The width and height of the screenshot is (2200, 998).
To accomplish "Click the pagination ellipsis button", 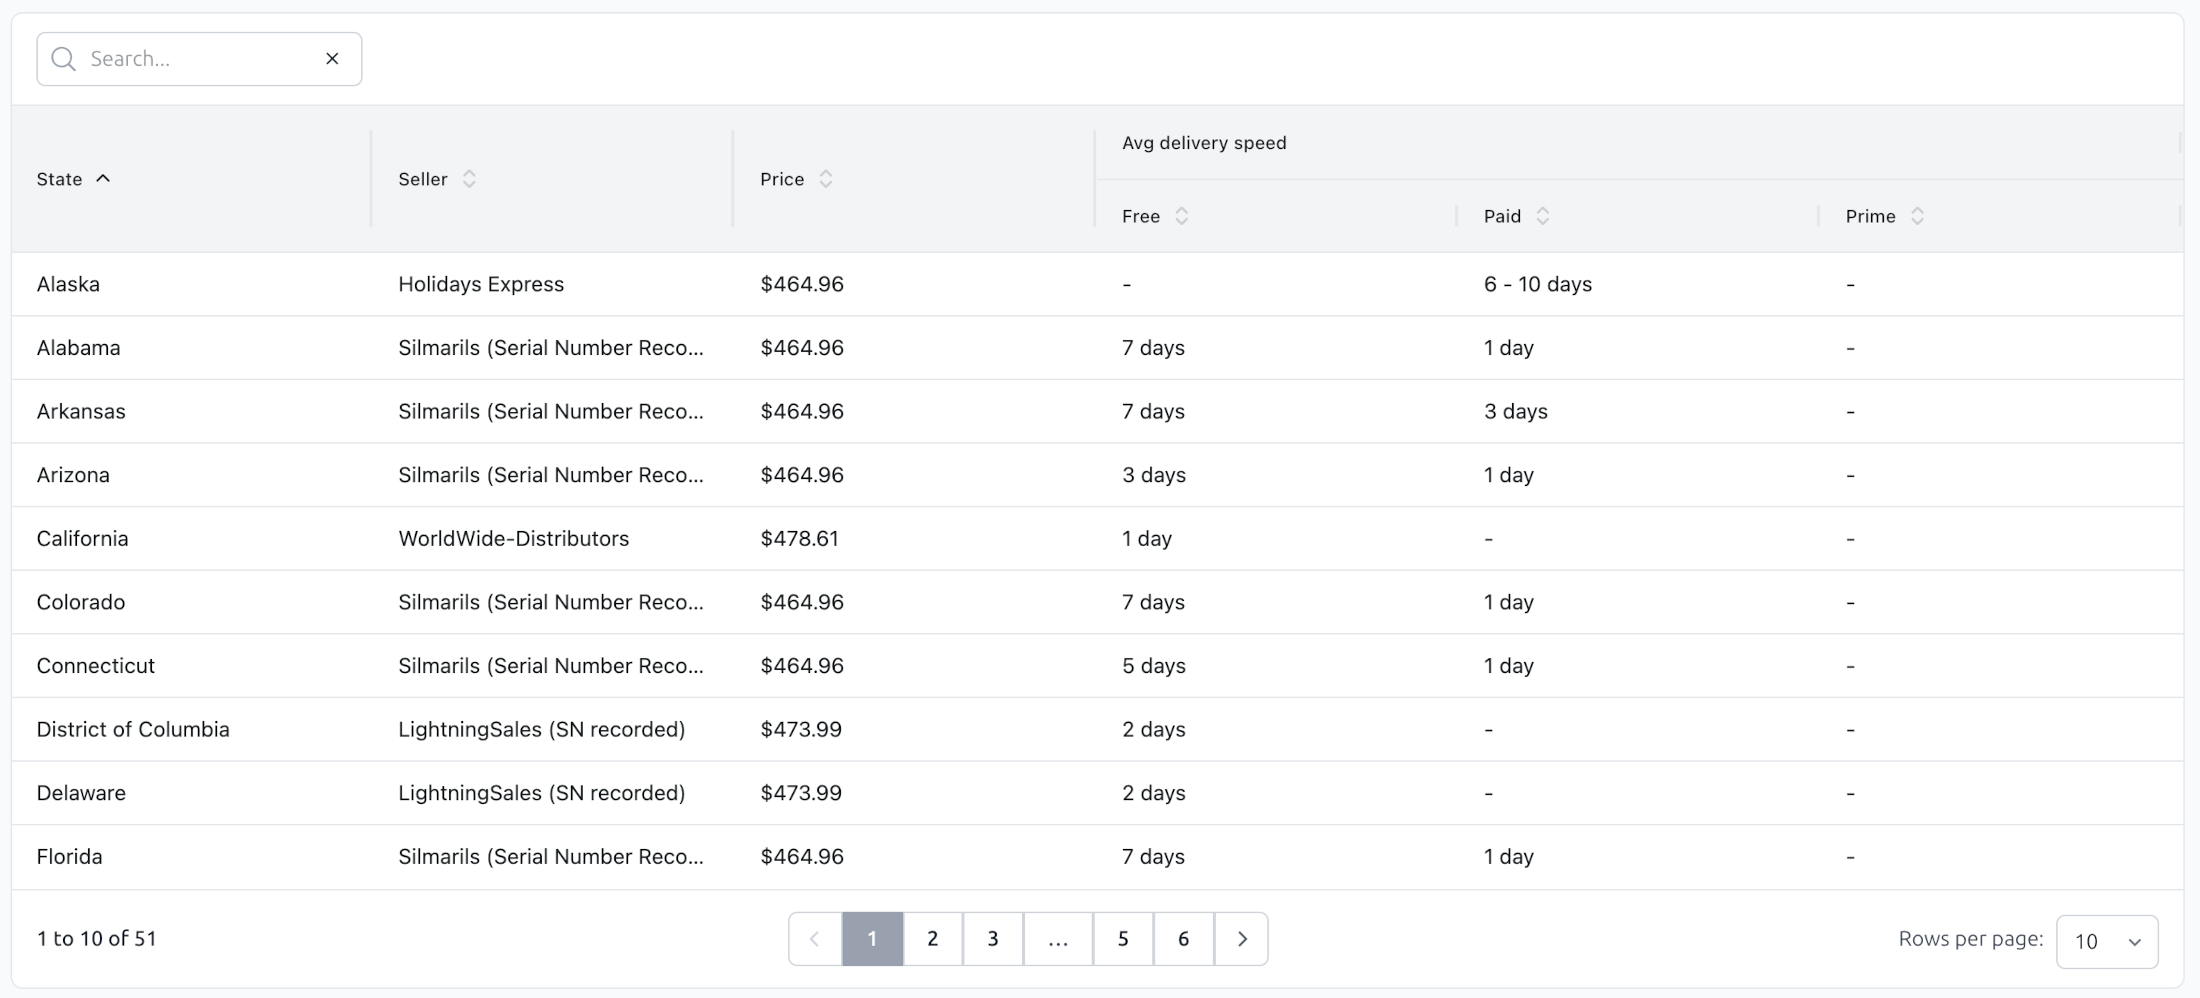I will click(1057, 939).
